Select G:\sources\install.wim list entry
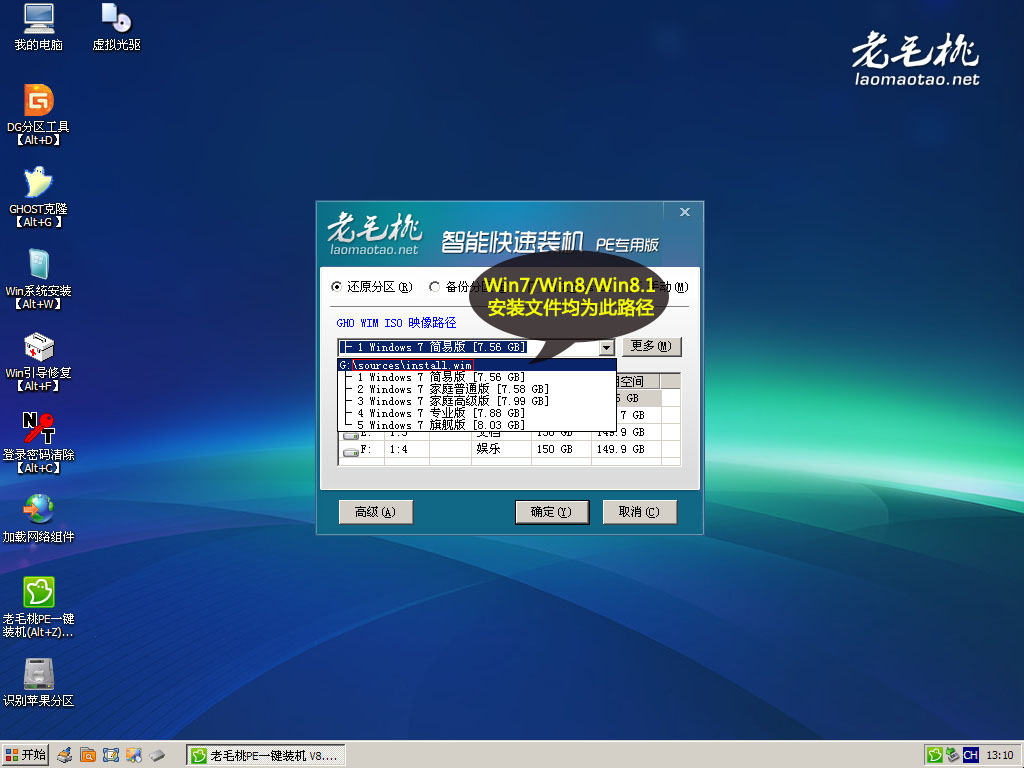 [x=477, y=365]
